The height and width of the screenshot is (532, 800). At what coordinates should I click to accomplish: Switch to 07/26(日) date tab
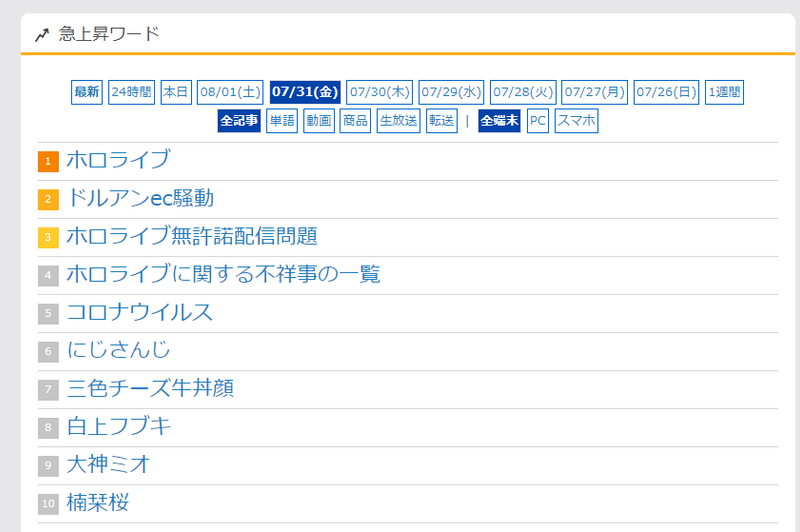666,92
